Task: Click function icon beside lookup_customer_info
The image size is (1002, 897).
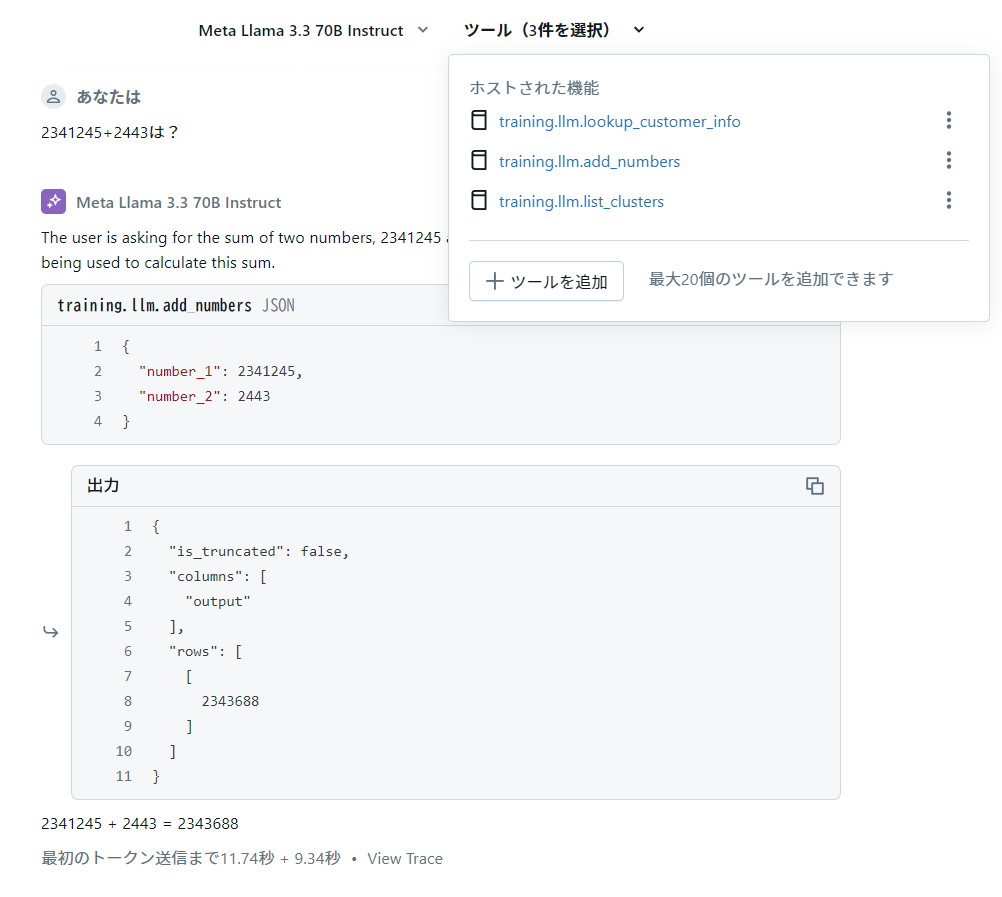Action: click(479, 120)
